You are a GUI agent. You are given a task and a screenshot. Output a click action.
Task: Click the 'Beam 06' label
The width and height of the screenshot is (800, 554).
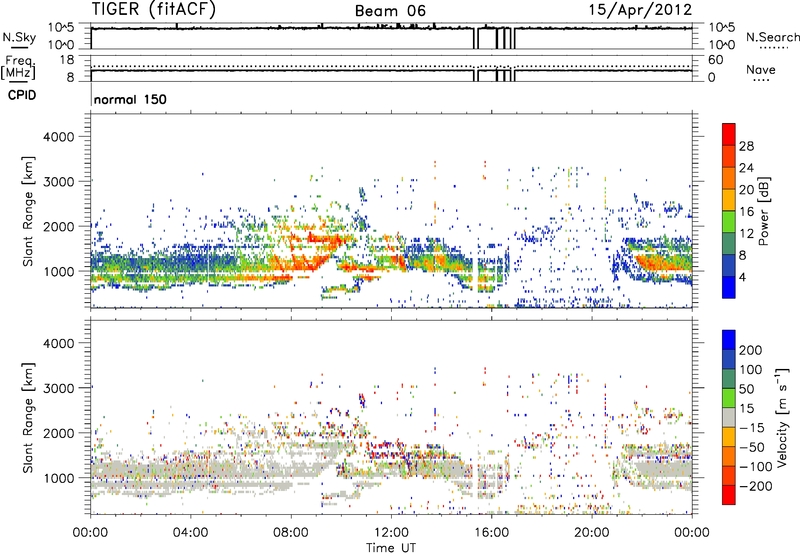click(390, 11)
